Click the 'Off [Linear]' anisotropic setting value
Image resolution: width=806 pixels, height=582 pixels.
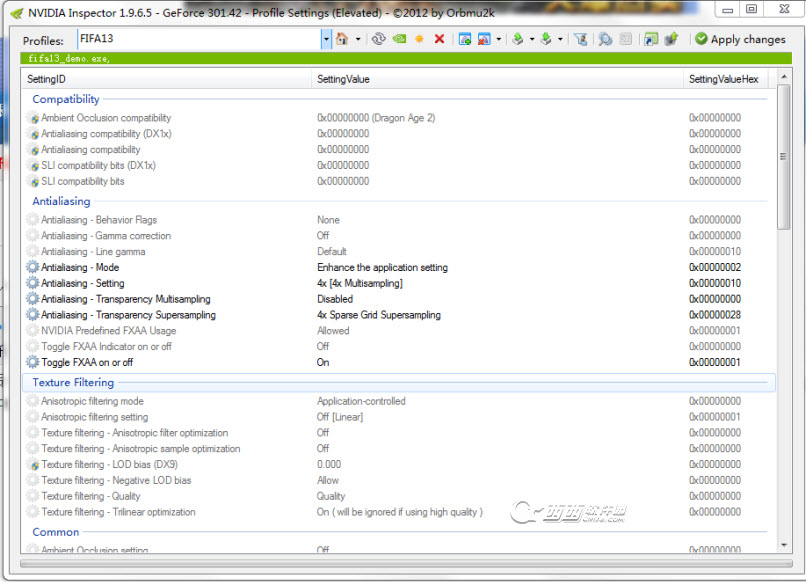pyautogui.click(x=340, y=417)
